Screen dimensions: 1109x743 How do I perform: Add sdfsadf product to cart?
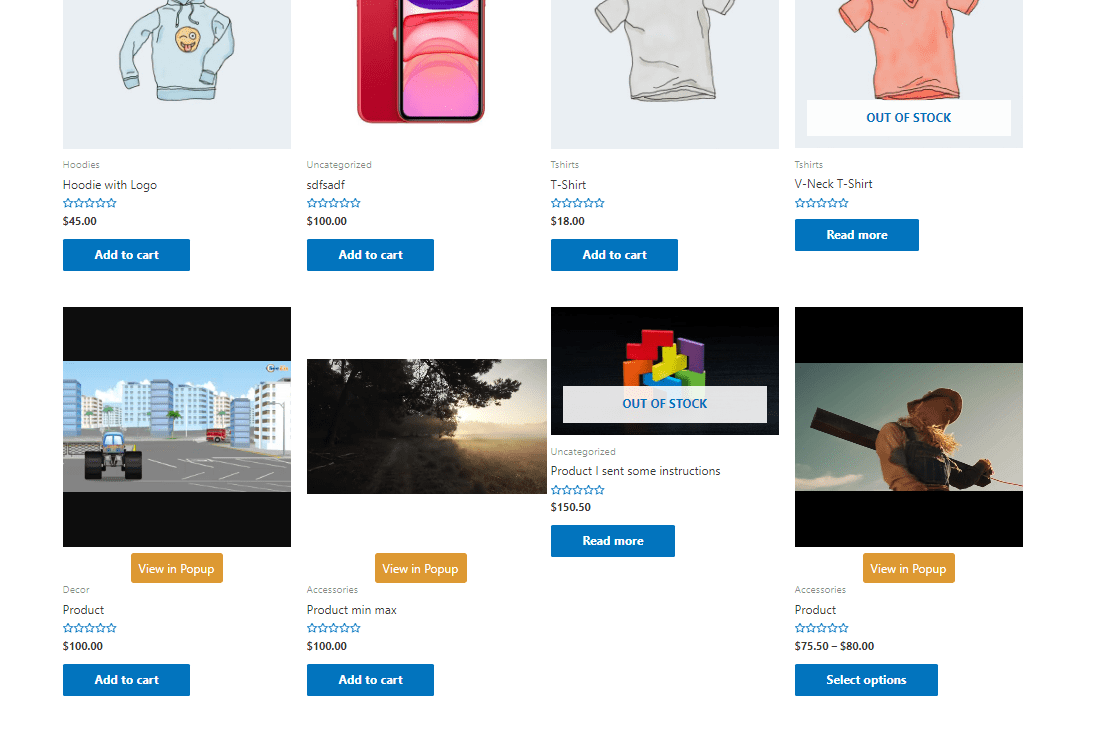[370, 255]
